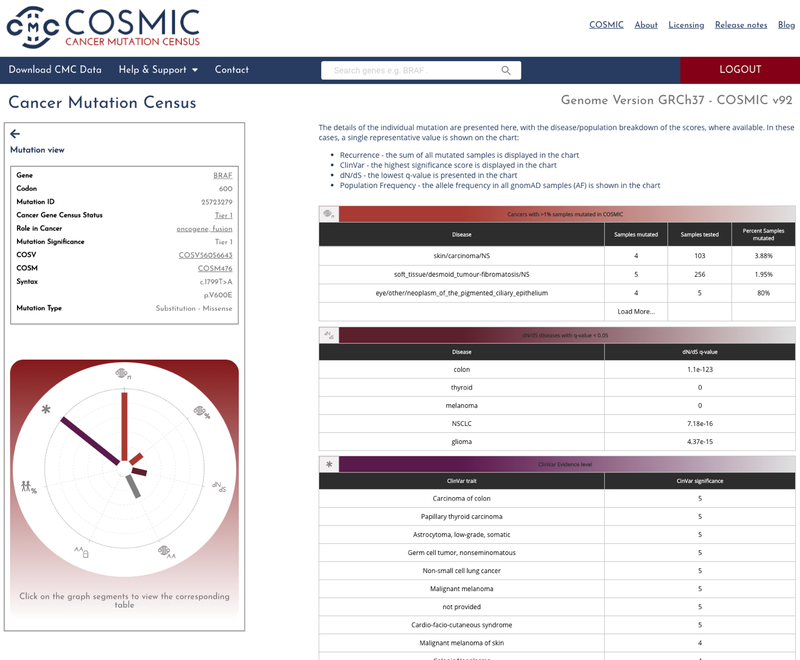This screenshot has height=660, width=800.
Task: Click the back arrow above Mutation view
Action: (15, 134)
